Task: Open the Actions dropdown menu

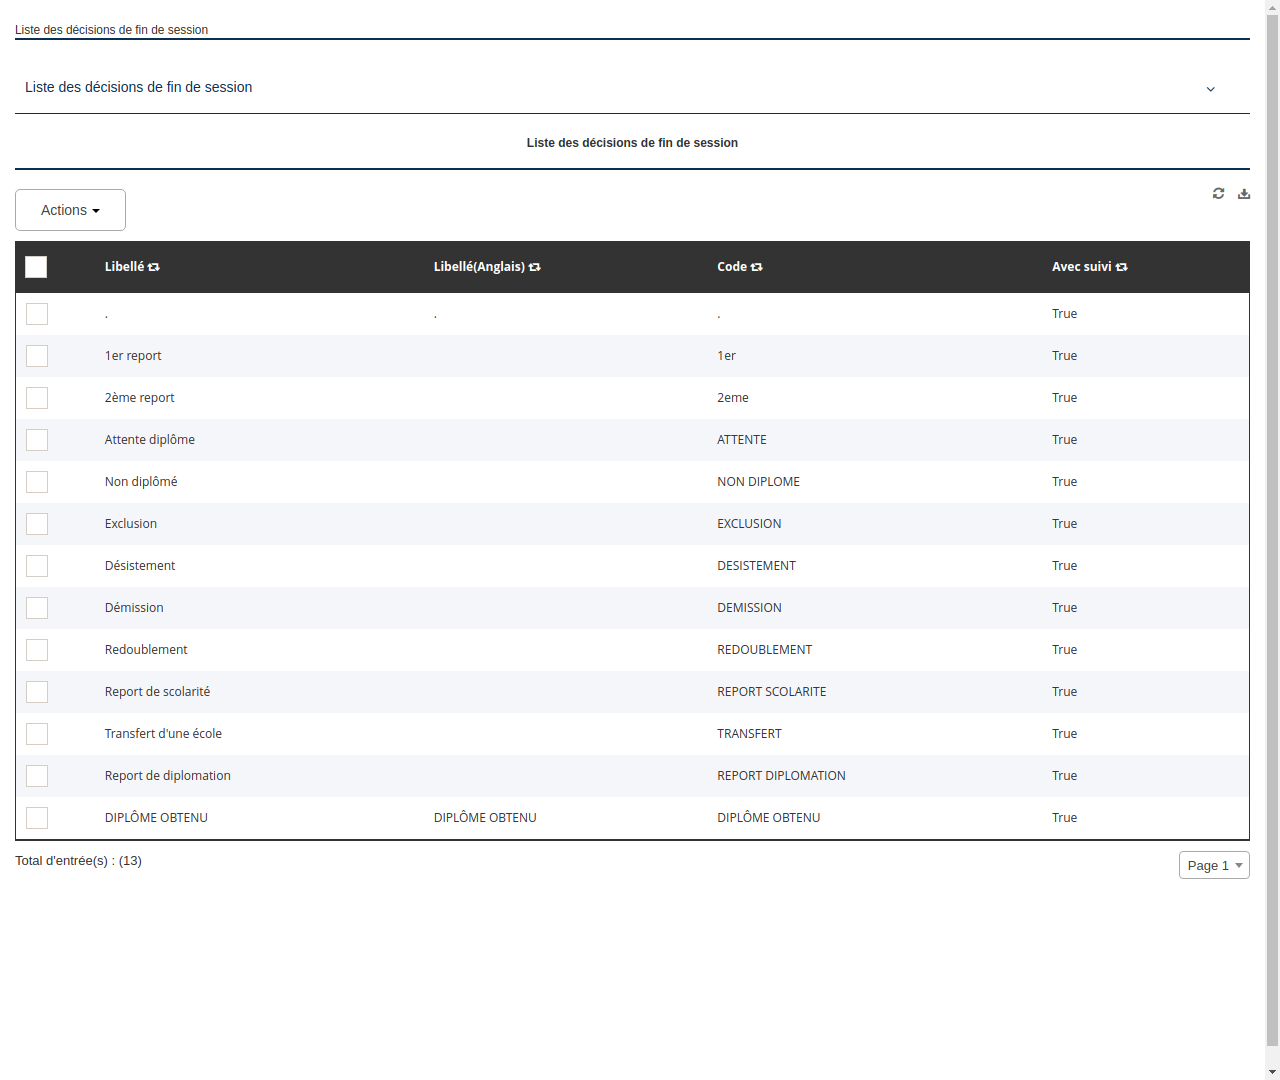Action: [70, 210]
